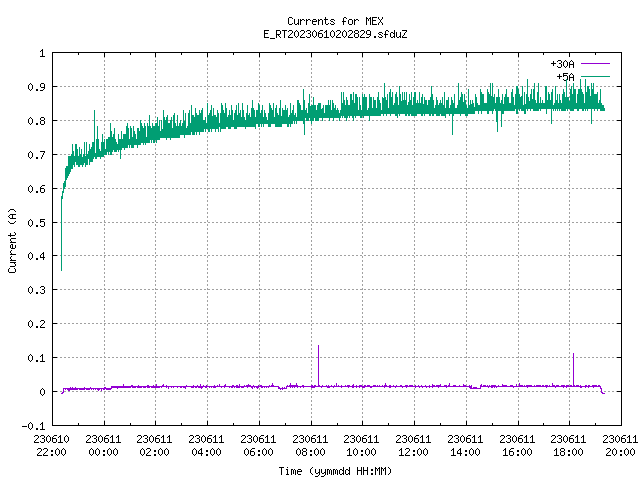
Task: Click the +30A legend label
Action: click(562, 64)
